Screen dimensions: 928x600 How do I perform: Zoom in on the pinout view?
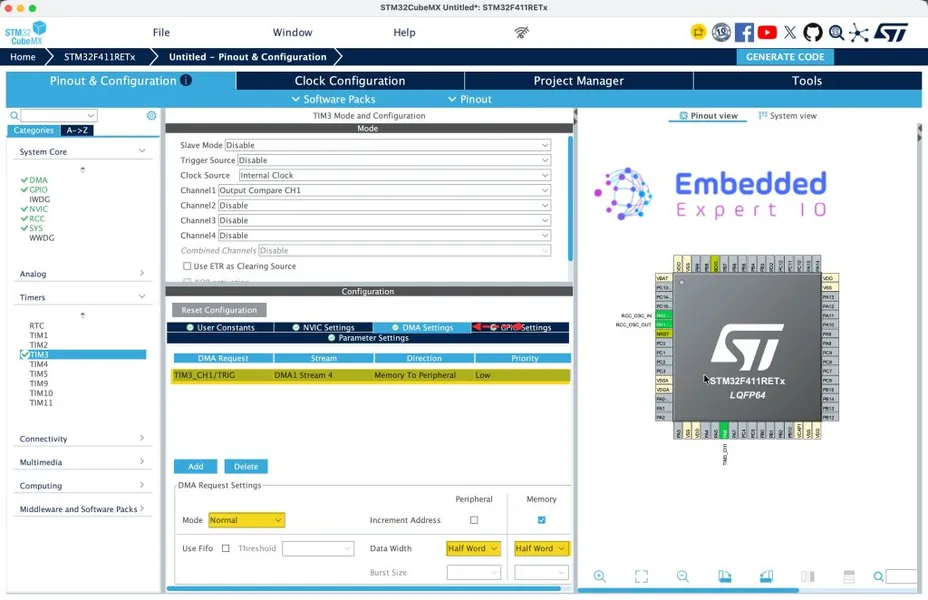pos(600,576)
